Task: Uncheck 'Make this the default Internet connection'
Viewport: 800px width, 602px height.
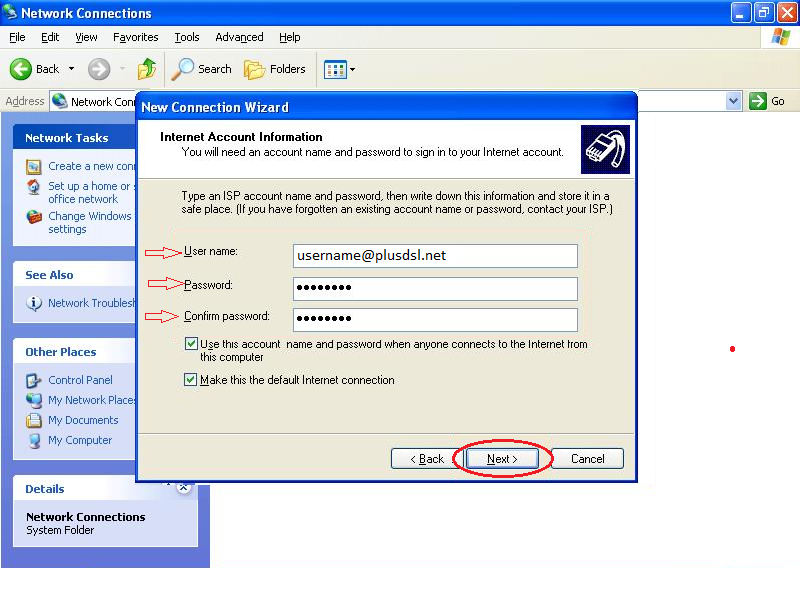Action: coord(191,380)
